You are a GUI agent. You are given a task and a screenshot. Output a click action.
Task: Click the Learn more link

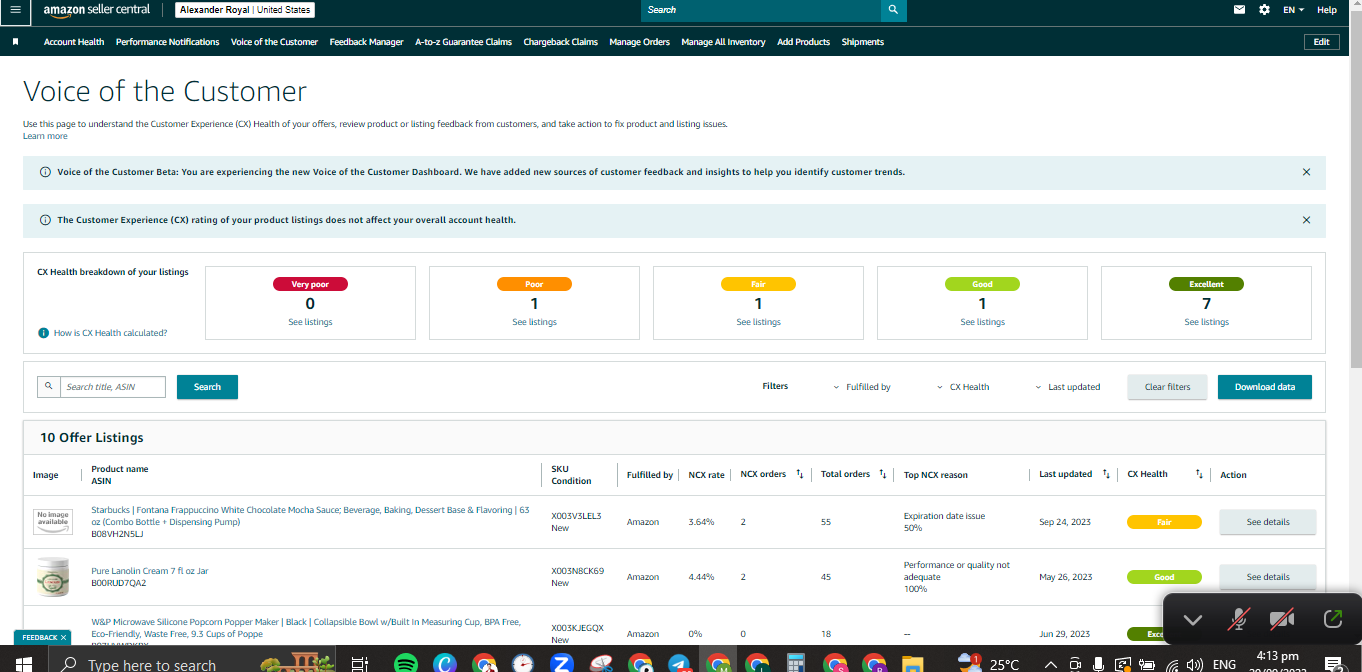point(45,136)
